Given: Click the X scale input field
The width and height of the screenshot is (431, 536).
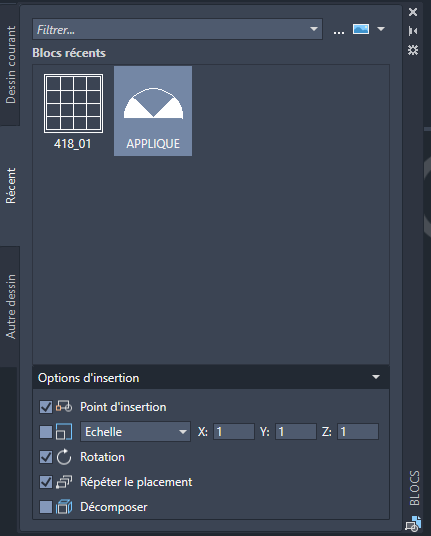Looking at the screenshot, I should 234,431.
